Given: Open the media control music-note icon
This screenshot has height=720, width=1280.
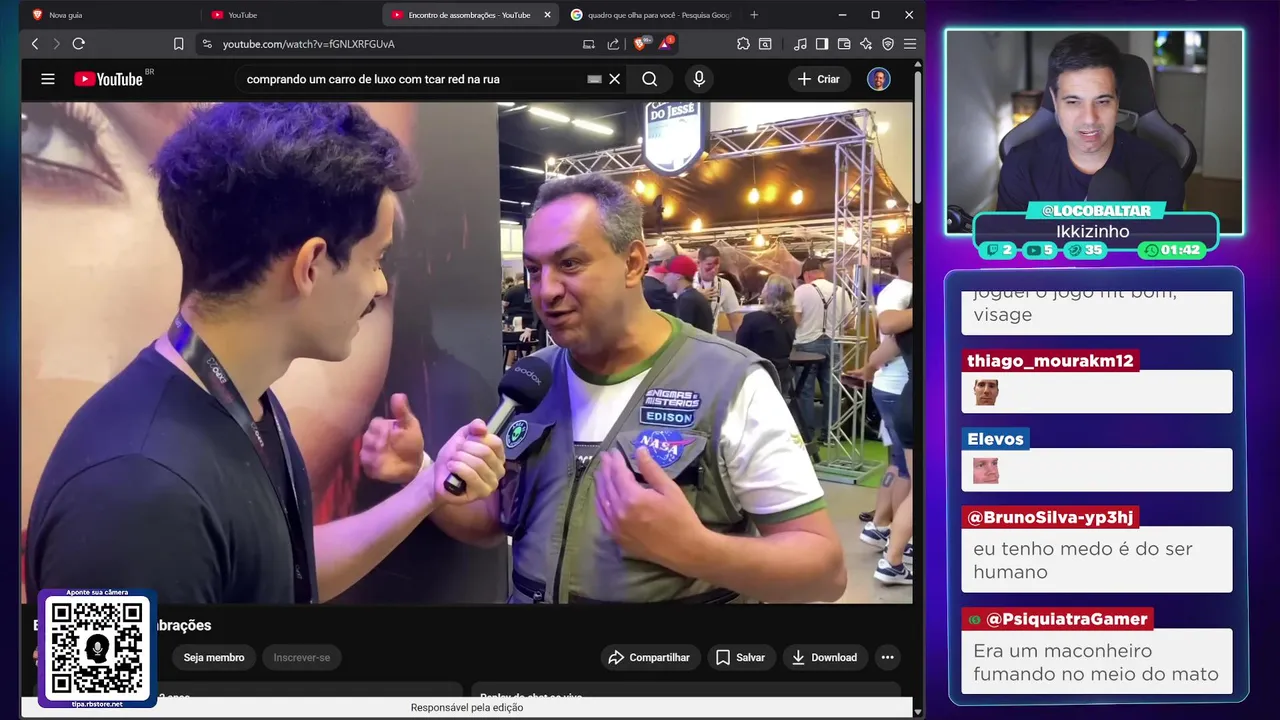Looking at the screenshot, I should pos(800,44).
